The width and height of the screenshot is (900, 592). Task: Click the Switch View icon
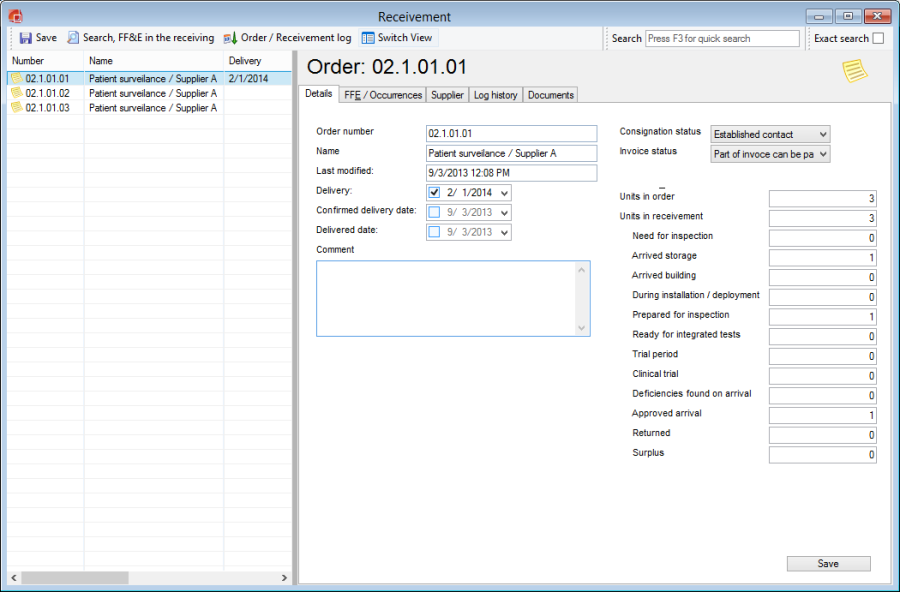tap(368, 38)
